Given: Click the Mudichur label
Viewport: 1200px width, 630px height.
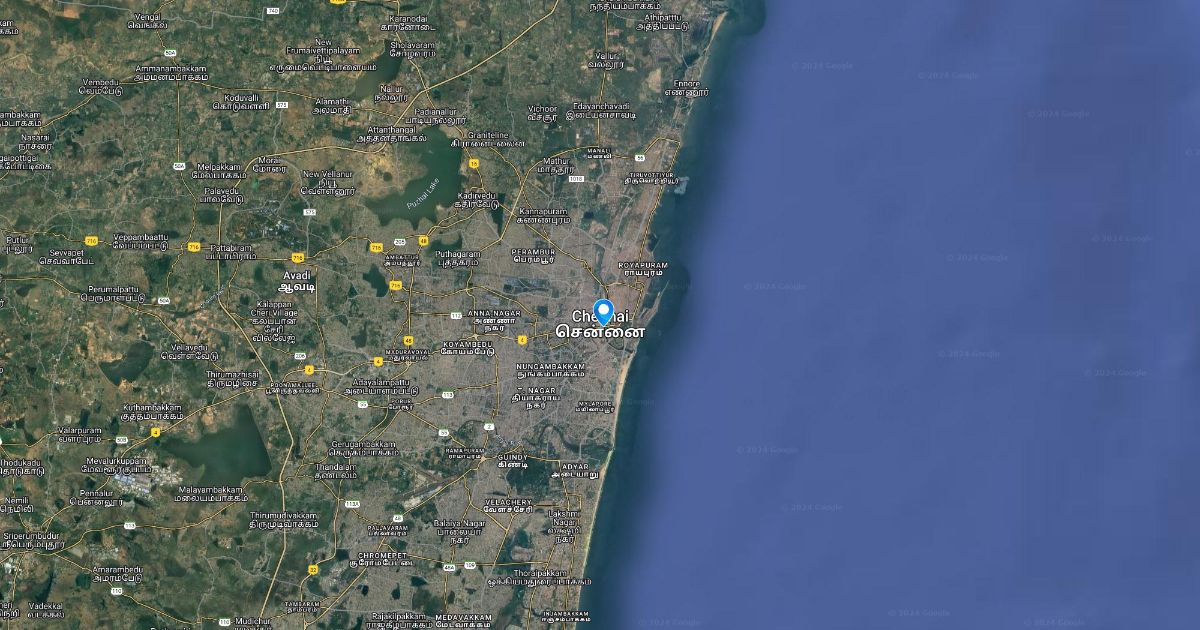Looking at the screenshot, I should pos(252,621).
